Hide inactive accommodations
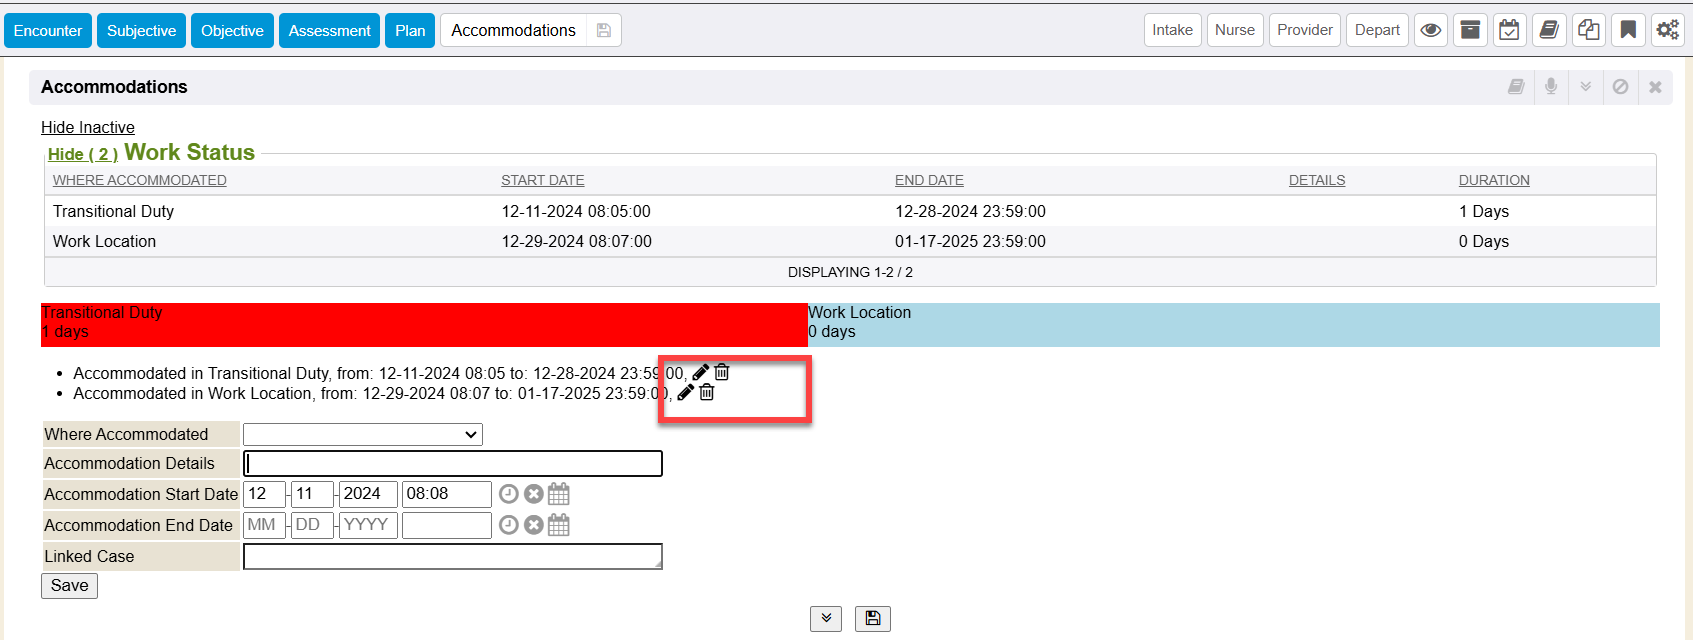 pos(88,127)
